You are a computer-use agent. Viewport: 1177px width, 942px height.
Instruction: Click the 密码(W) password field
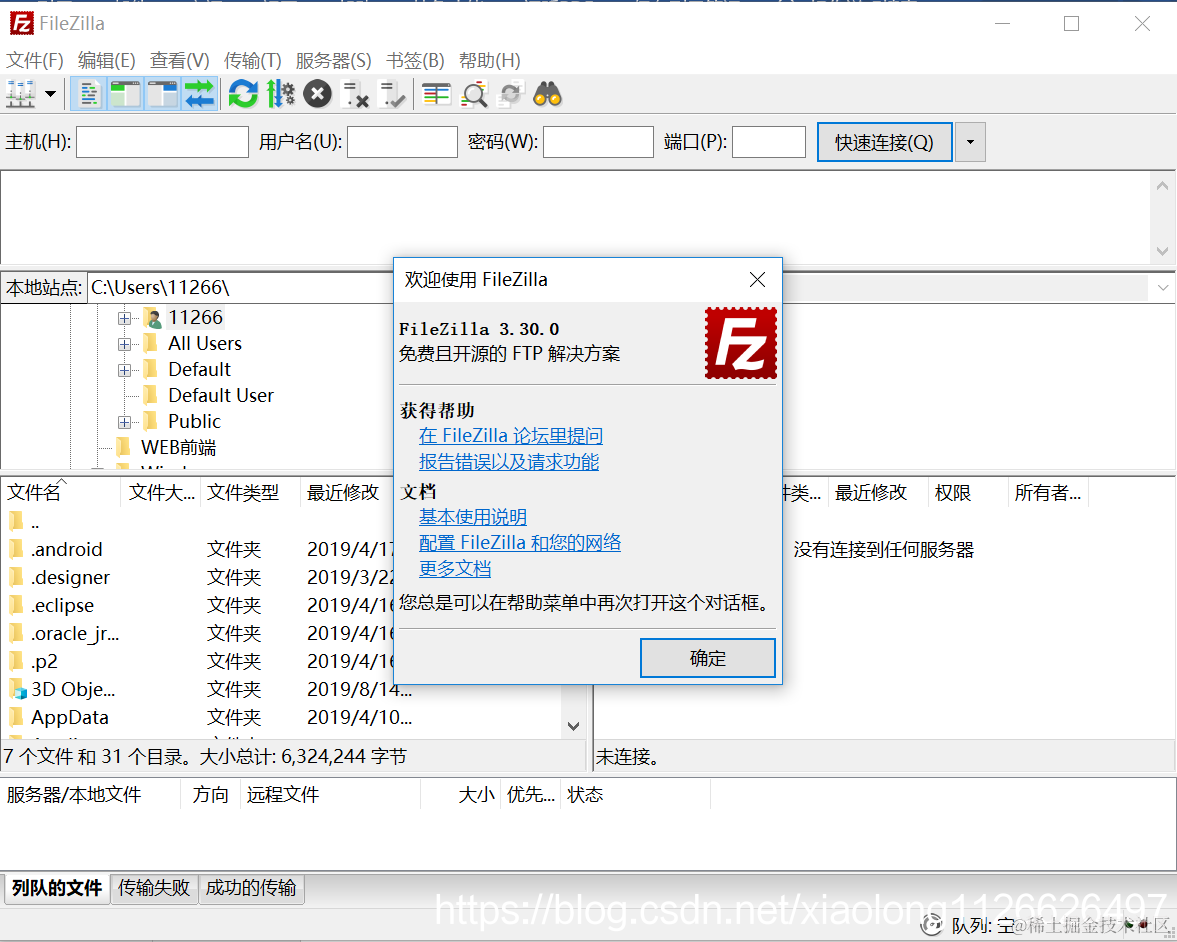pos(598,142)
